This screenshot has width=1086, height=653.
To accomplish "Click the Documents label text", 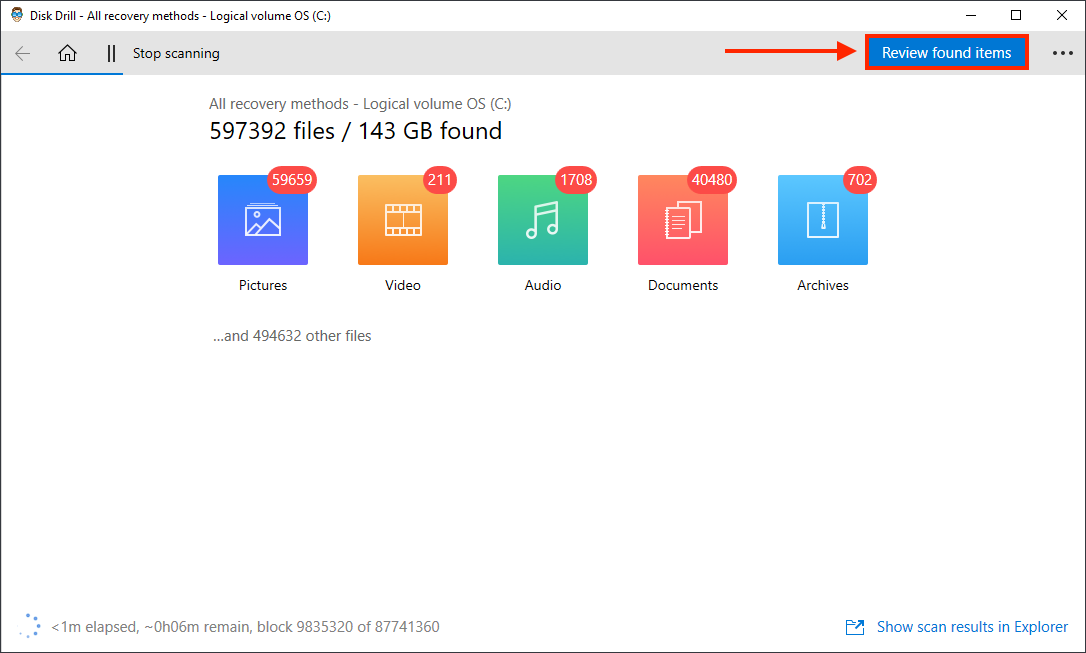I will (683, 285).
